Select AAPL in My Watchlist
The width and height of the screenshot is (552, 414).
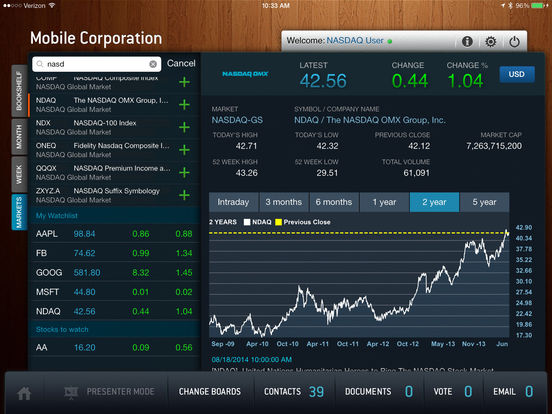coord(115,234)
